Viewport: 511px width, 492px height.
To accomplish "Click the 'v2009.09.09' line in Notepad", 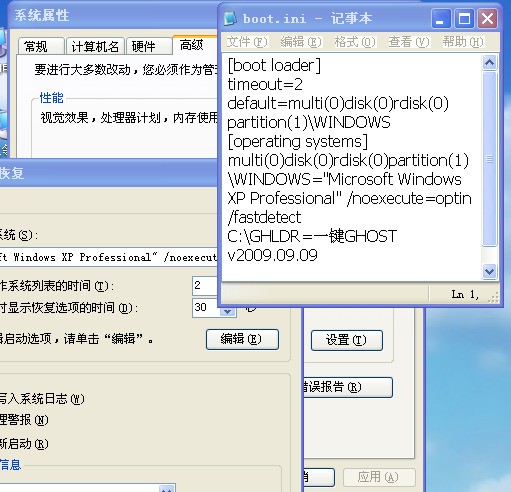I will coord(273,256).
